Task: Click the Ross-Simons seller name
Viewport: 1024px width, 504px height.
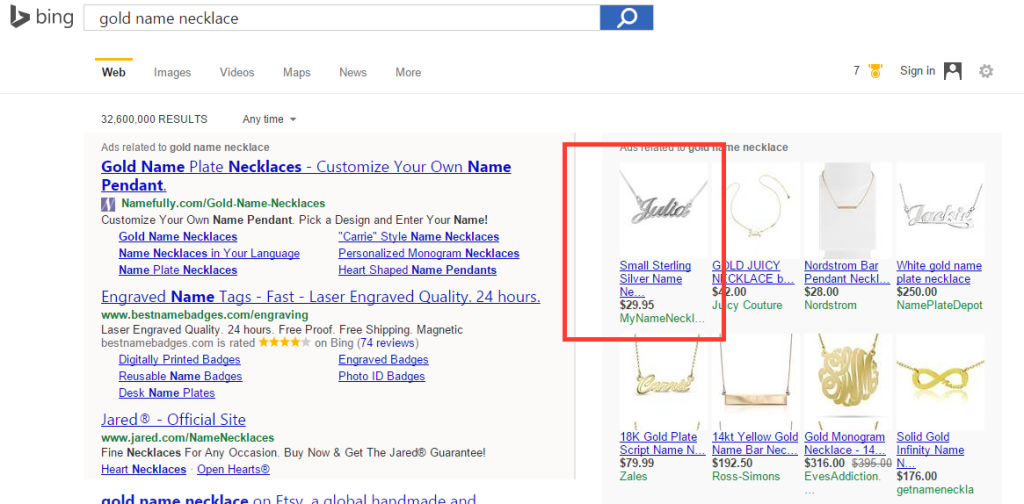Action: pos(746,476)
